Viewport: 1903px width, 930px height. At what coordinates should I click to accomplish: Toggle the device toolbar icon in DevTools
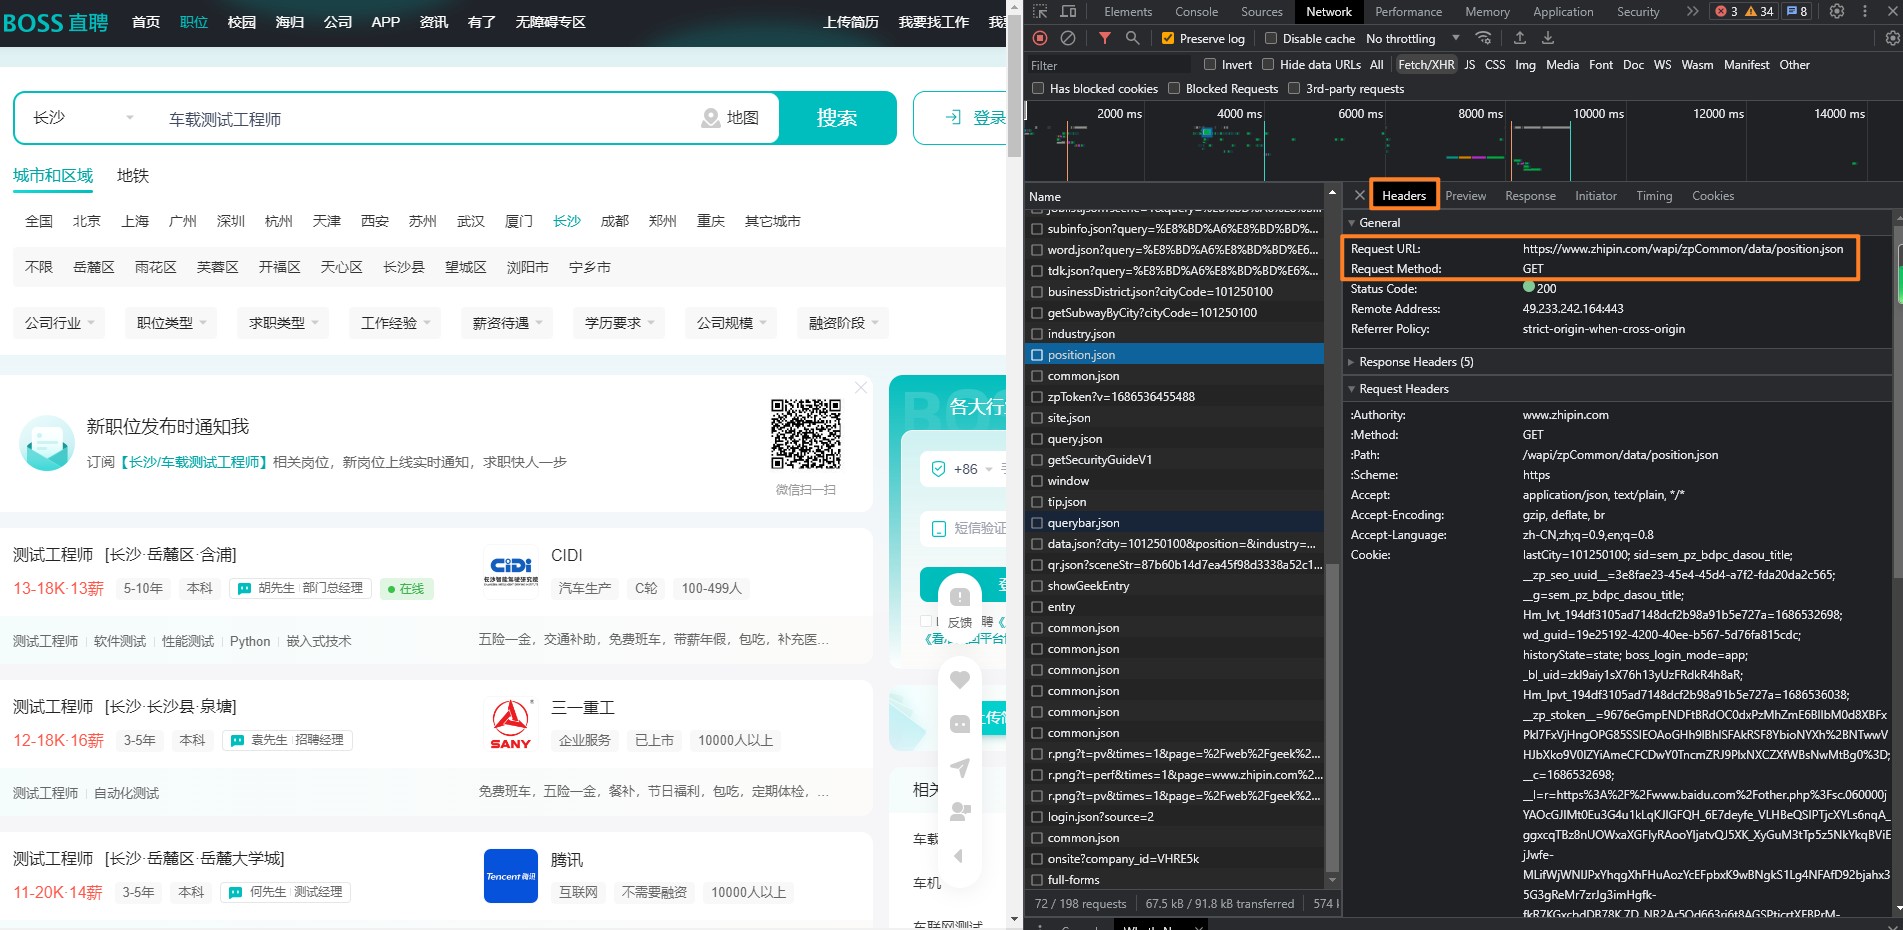[1068, 12]
